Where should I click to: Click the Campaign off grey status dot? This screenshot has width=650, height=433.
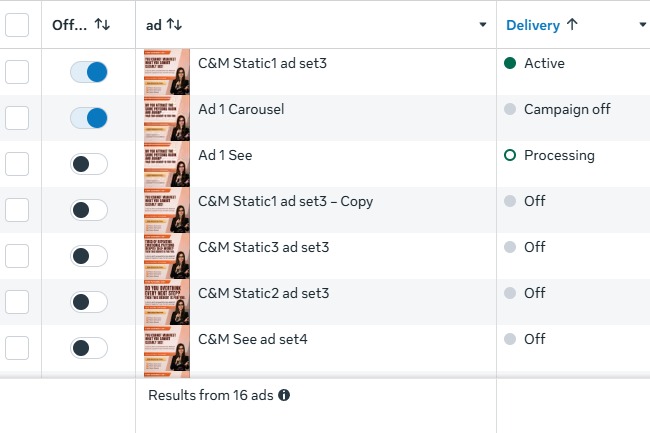510,109
